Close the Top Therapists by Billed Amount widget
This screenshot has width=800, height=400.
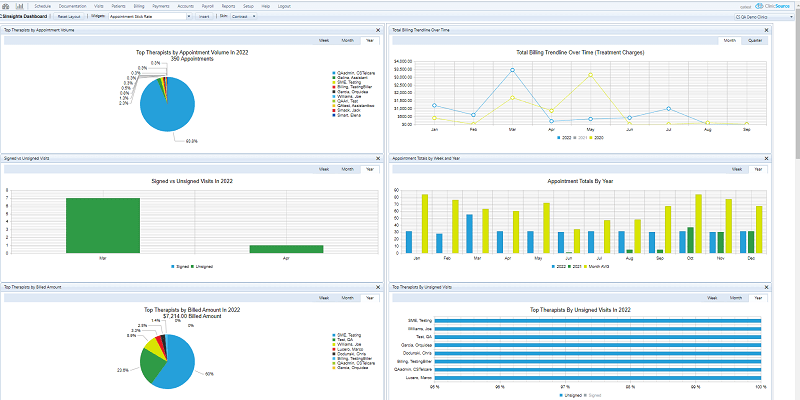(378, 287)
